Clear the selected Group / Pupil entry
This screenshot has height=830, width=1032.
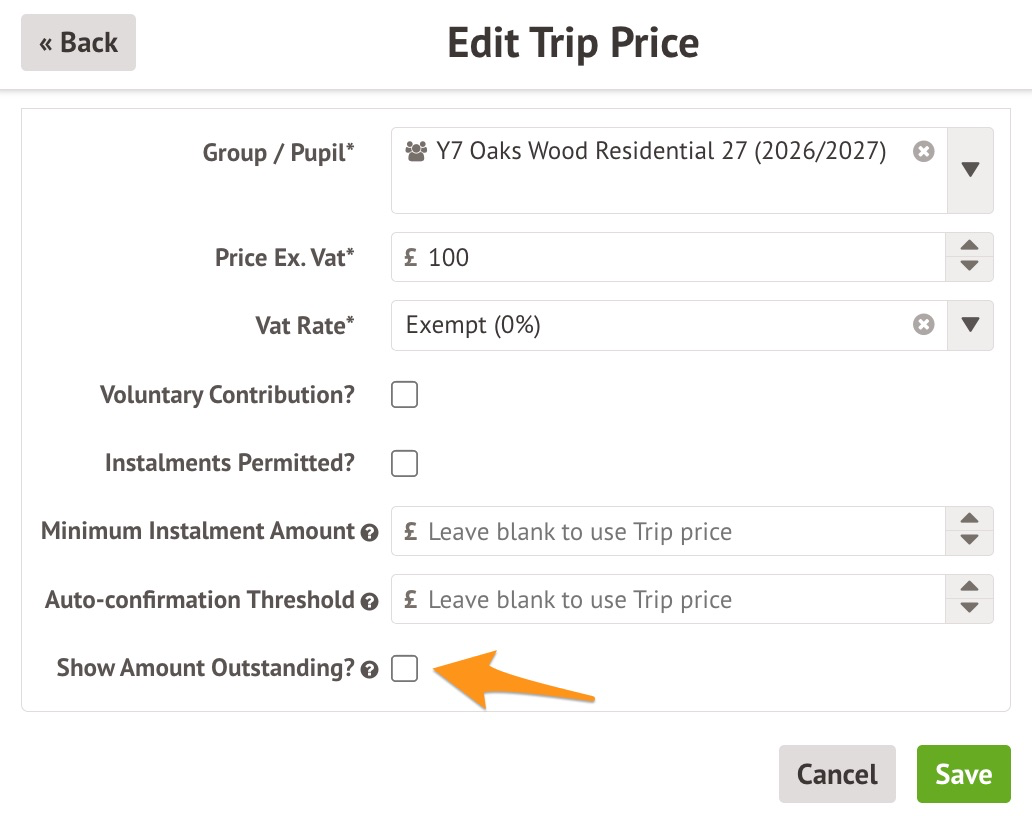924,152
